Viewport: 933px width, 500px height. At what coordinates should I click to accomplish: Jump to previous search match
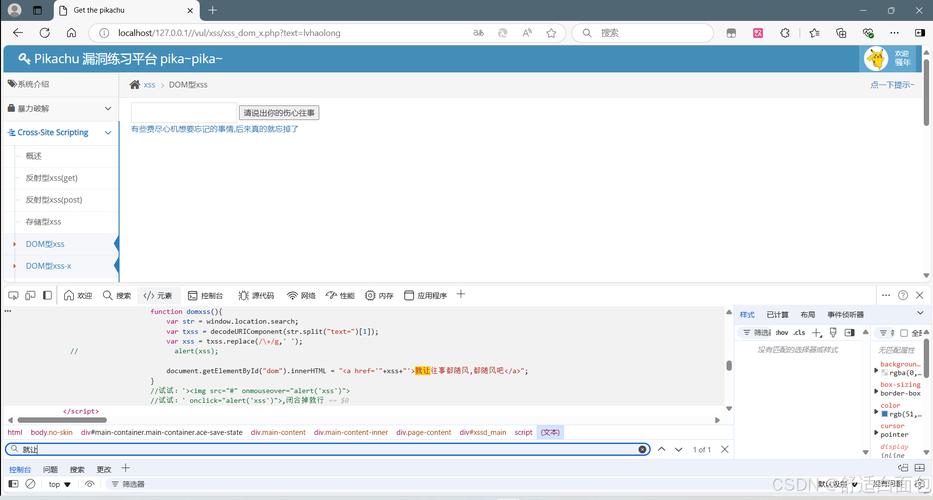click(x=662, y=449)
